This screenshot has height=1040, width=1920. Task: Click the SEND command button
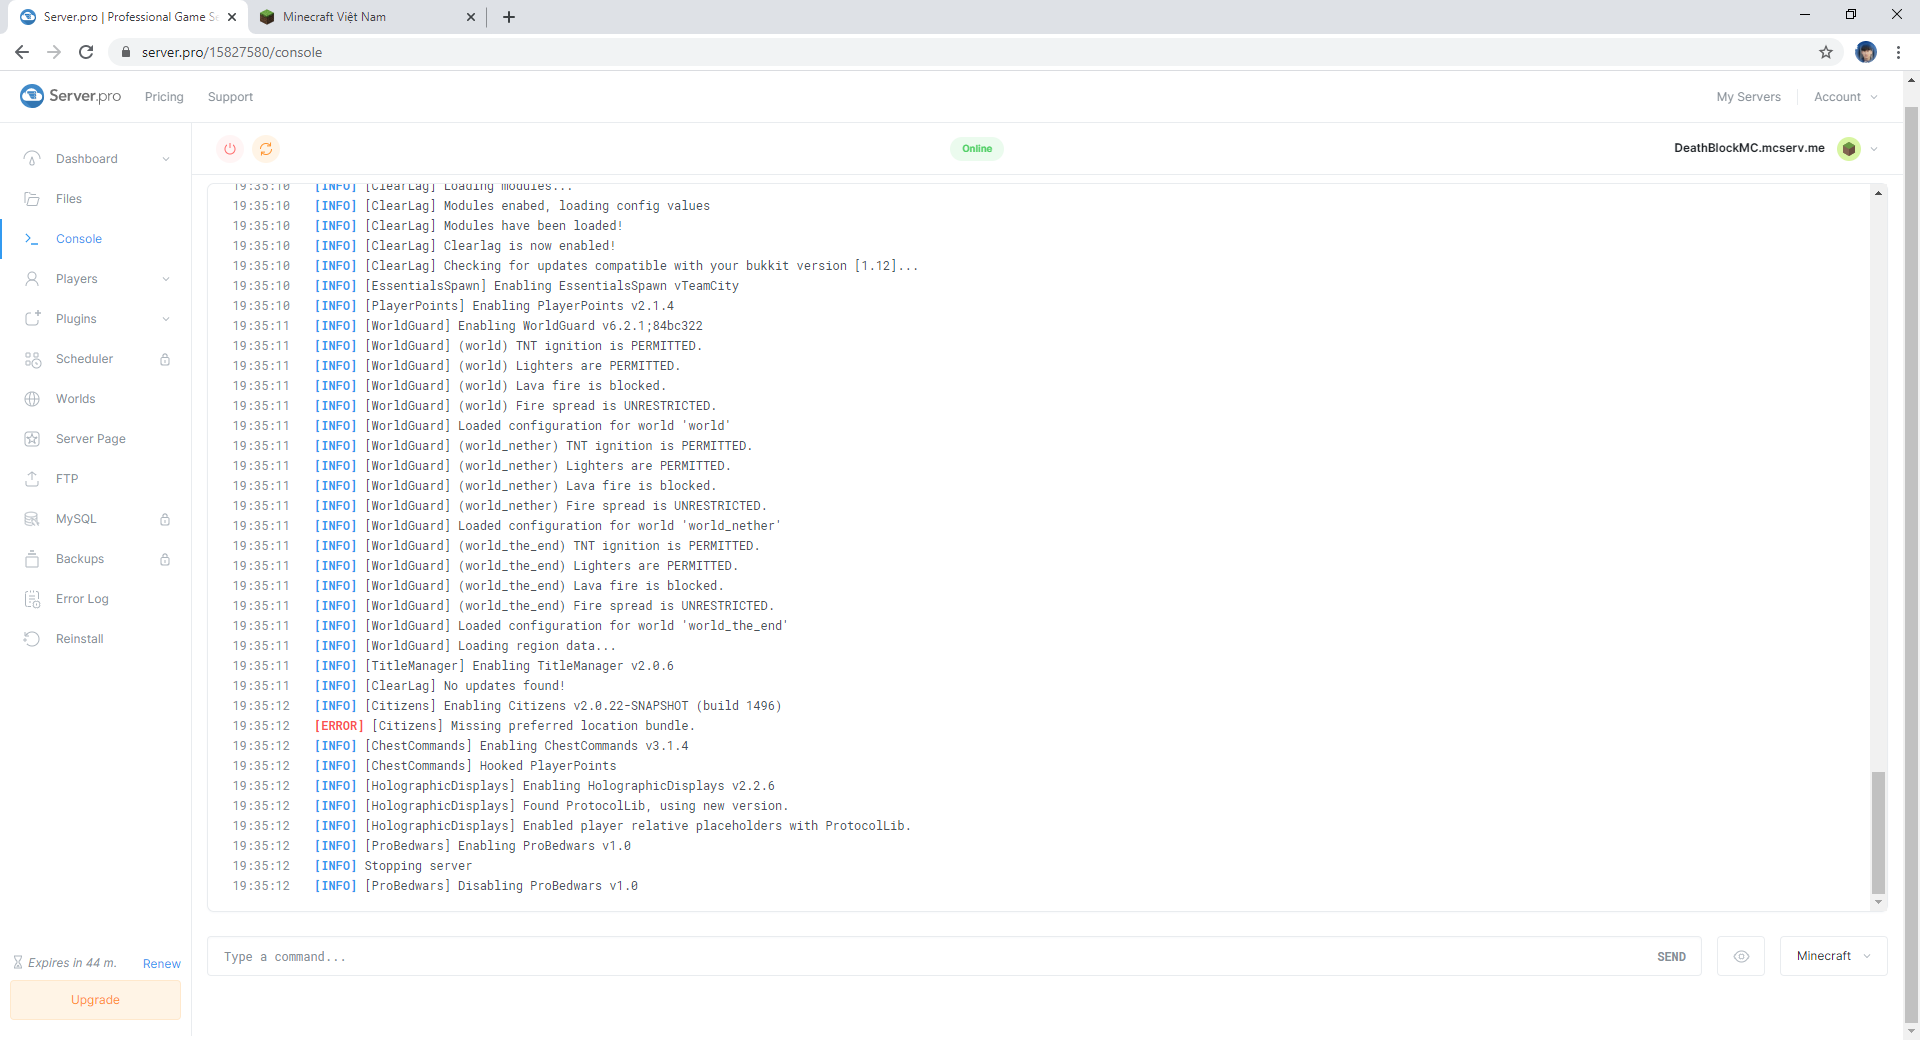click(x=1671, y=957)
